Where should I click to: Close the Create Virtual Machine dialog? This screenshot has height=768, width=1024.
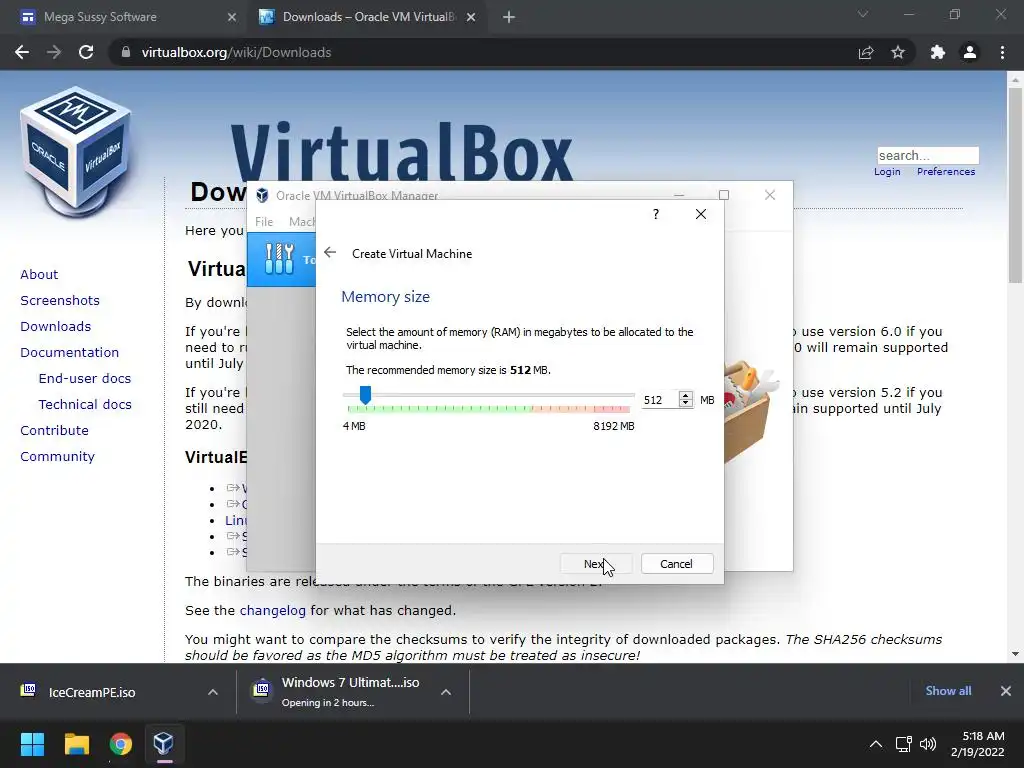(701, 214)
